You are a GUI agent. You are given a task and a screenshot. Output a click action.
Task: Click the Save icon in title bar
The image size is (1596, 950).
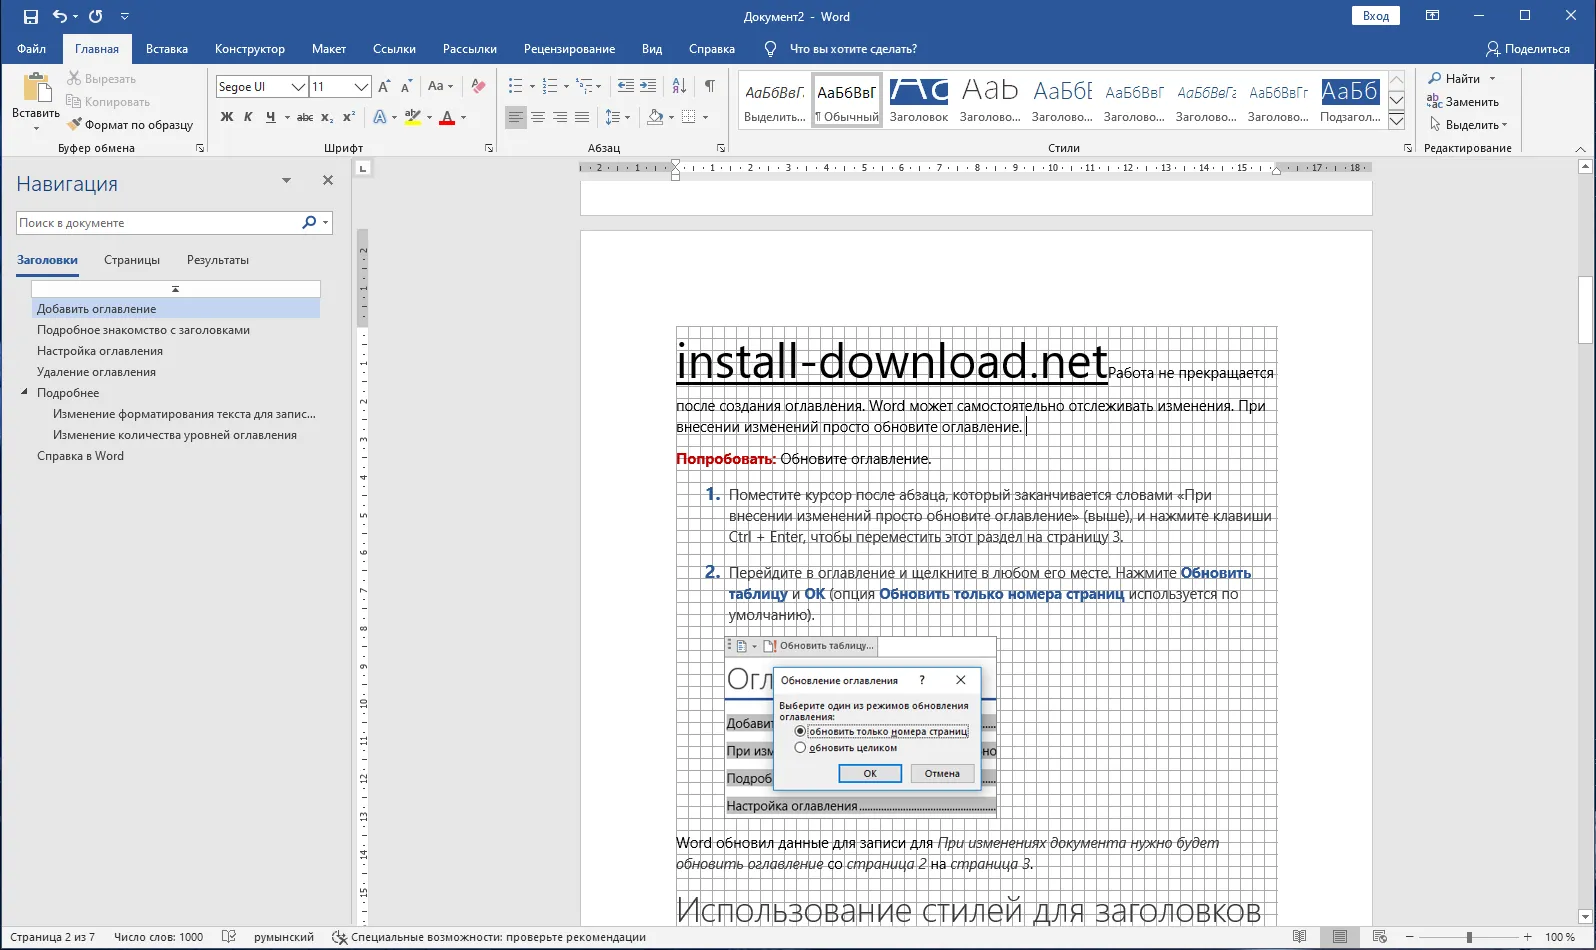31,16
